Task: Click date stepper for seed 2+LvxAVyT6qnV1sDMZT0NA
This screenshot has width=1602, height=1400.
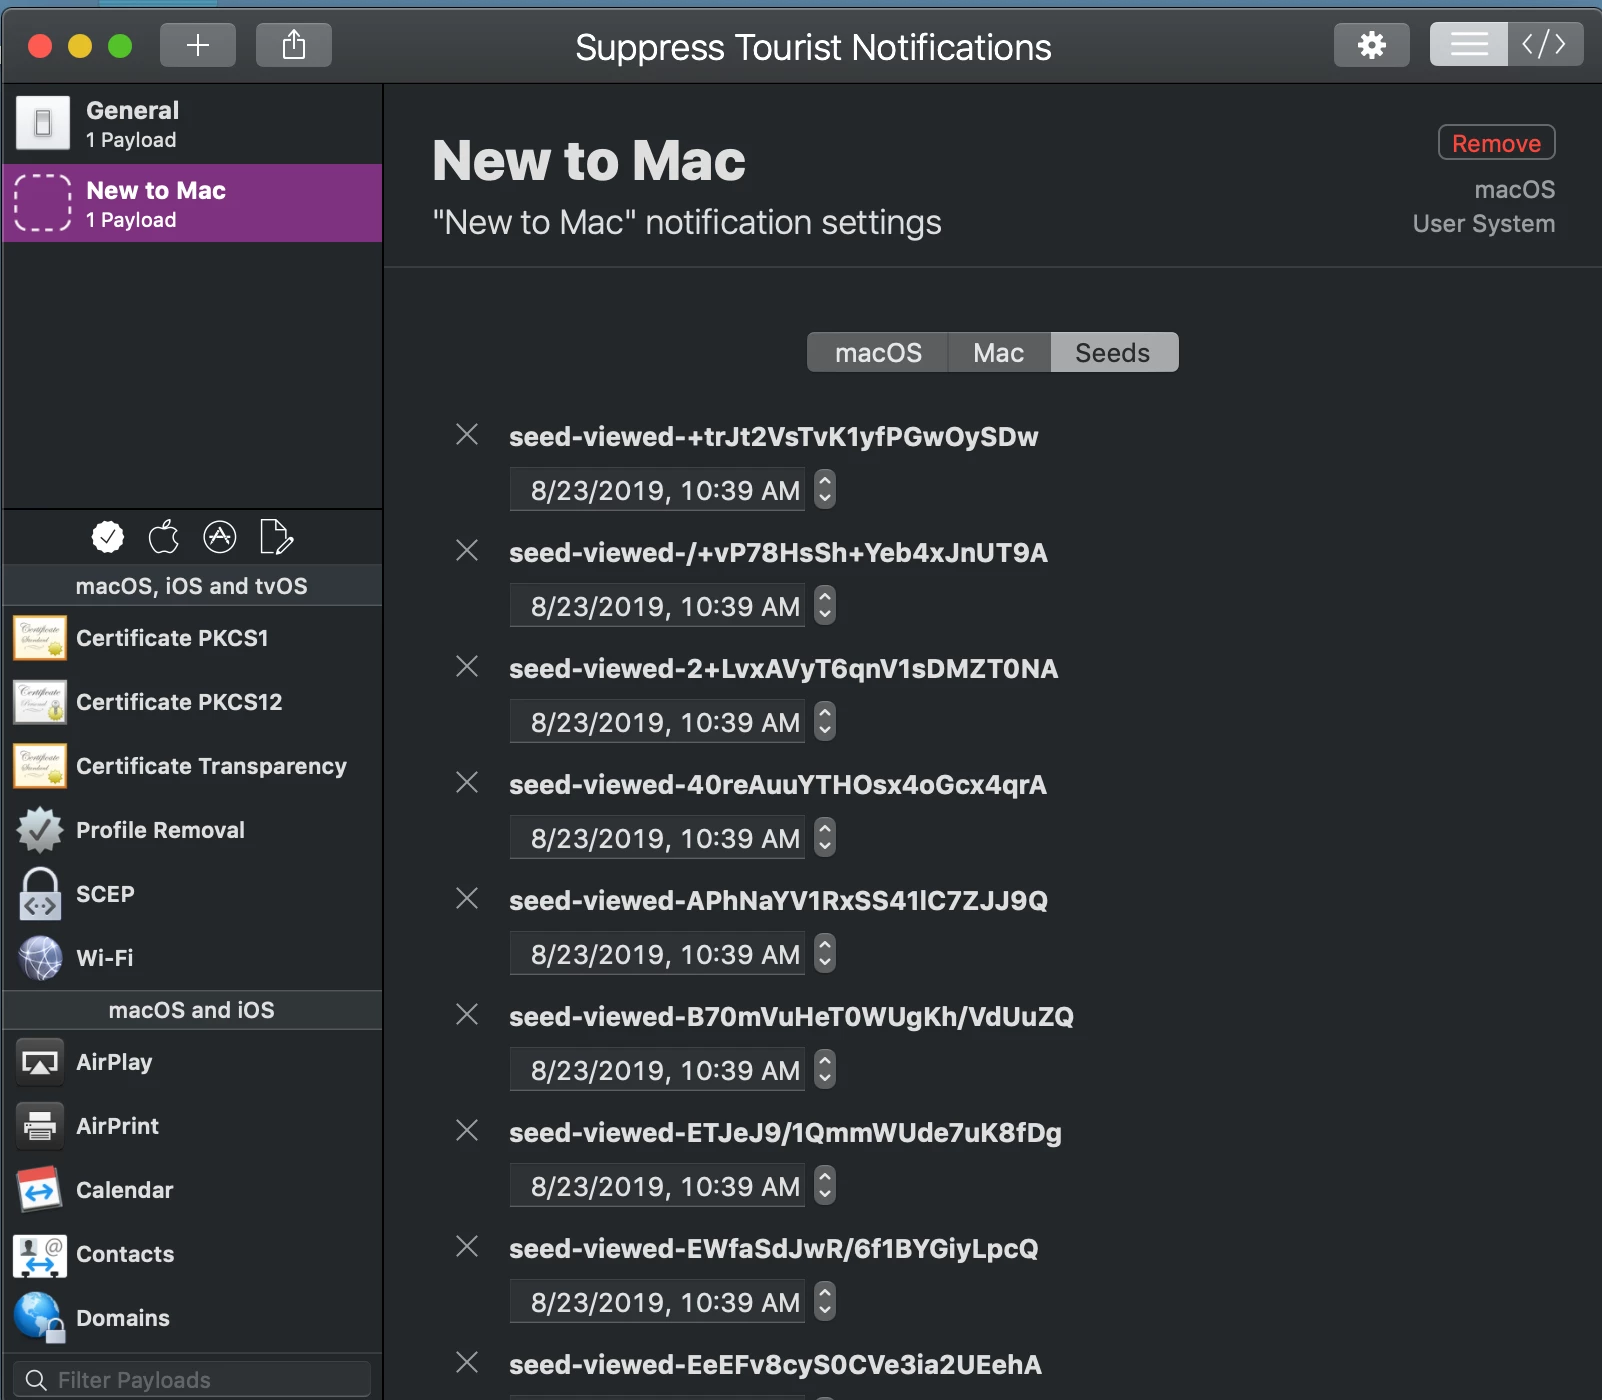Action: (825, 722)
